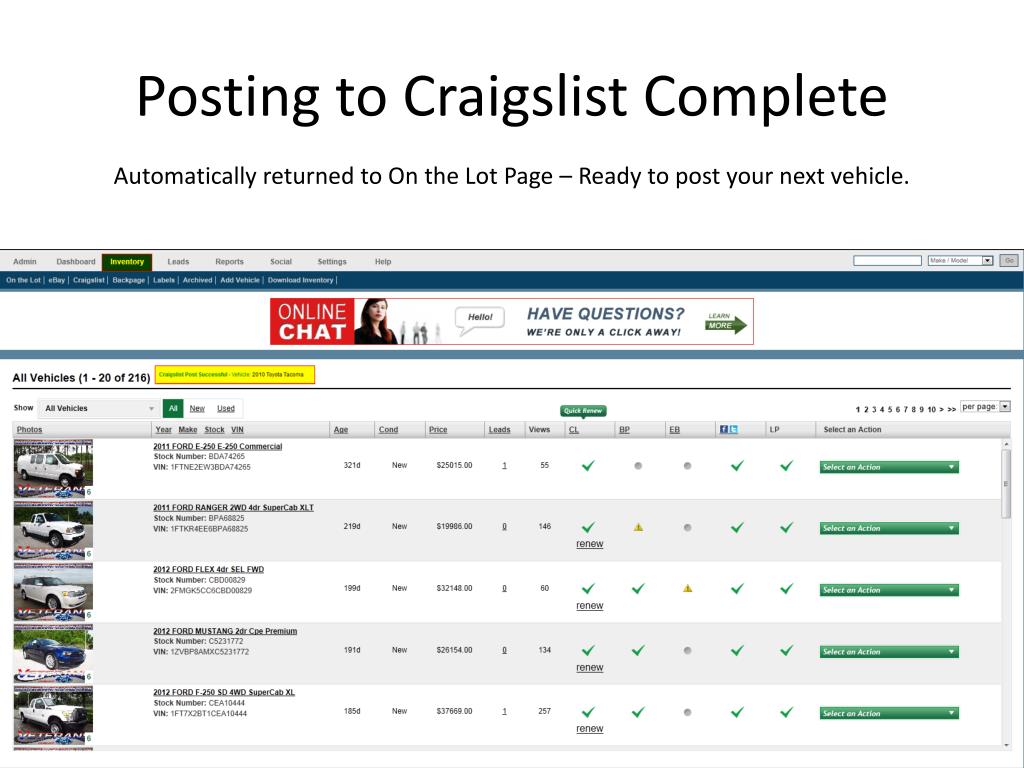1024x768 pixels.
Task: Select On the Lot submenu link
Action: tap(24, 280)
